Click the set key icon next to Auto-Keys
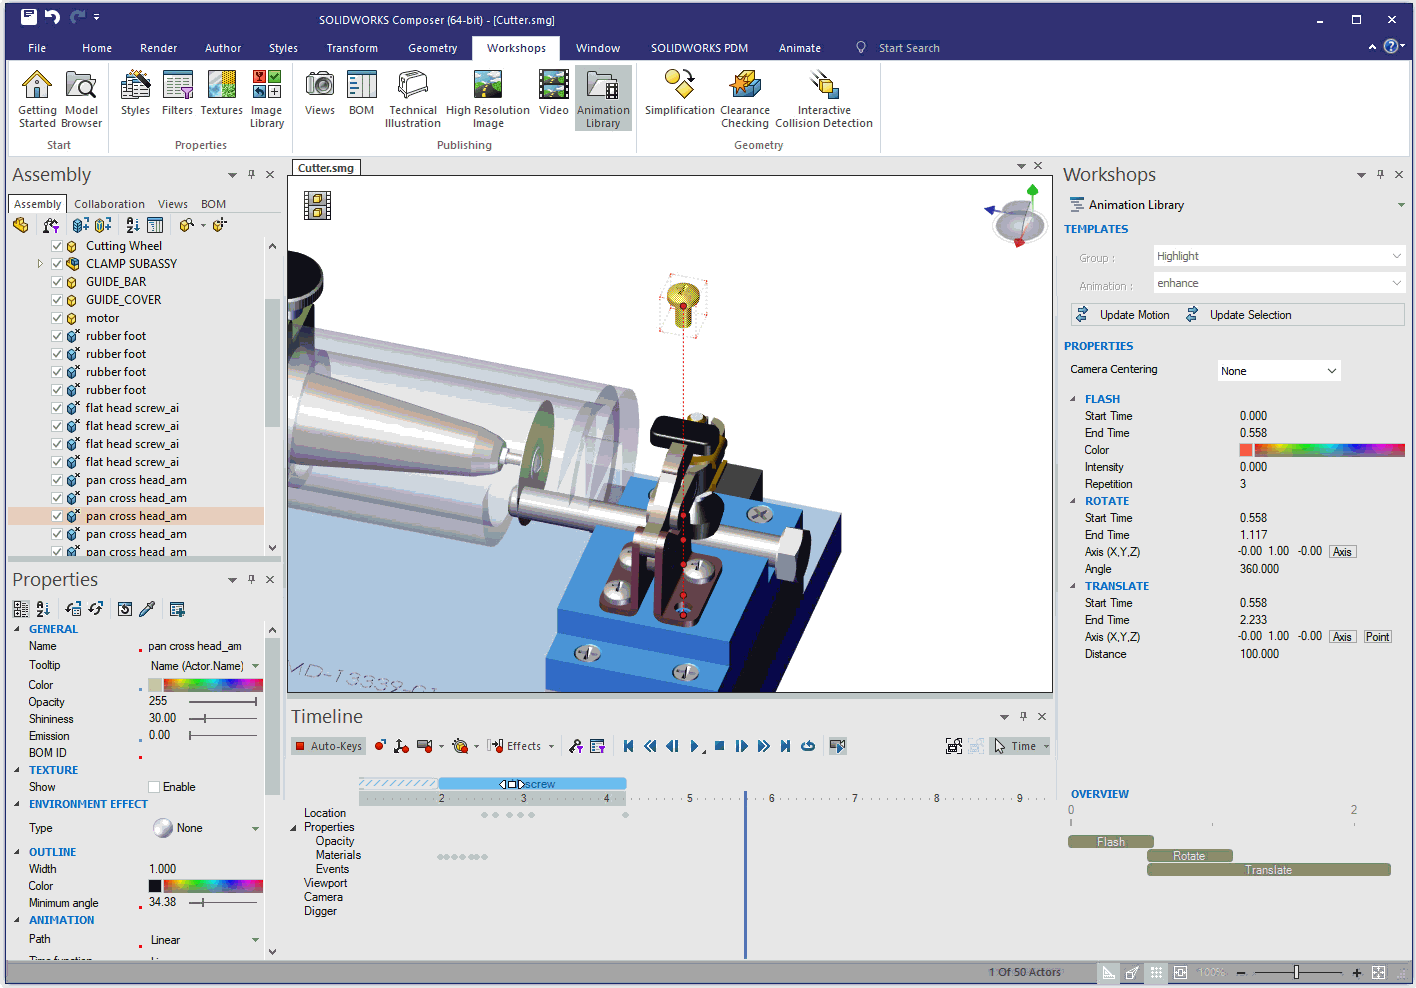 pos(380,746)
